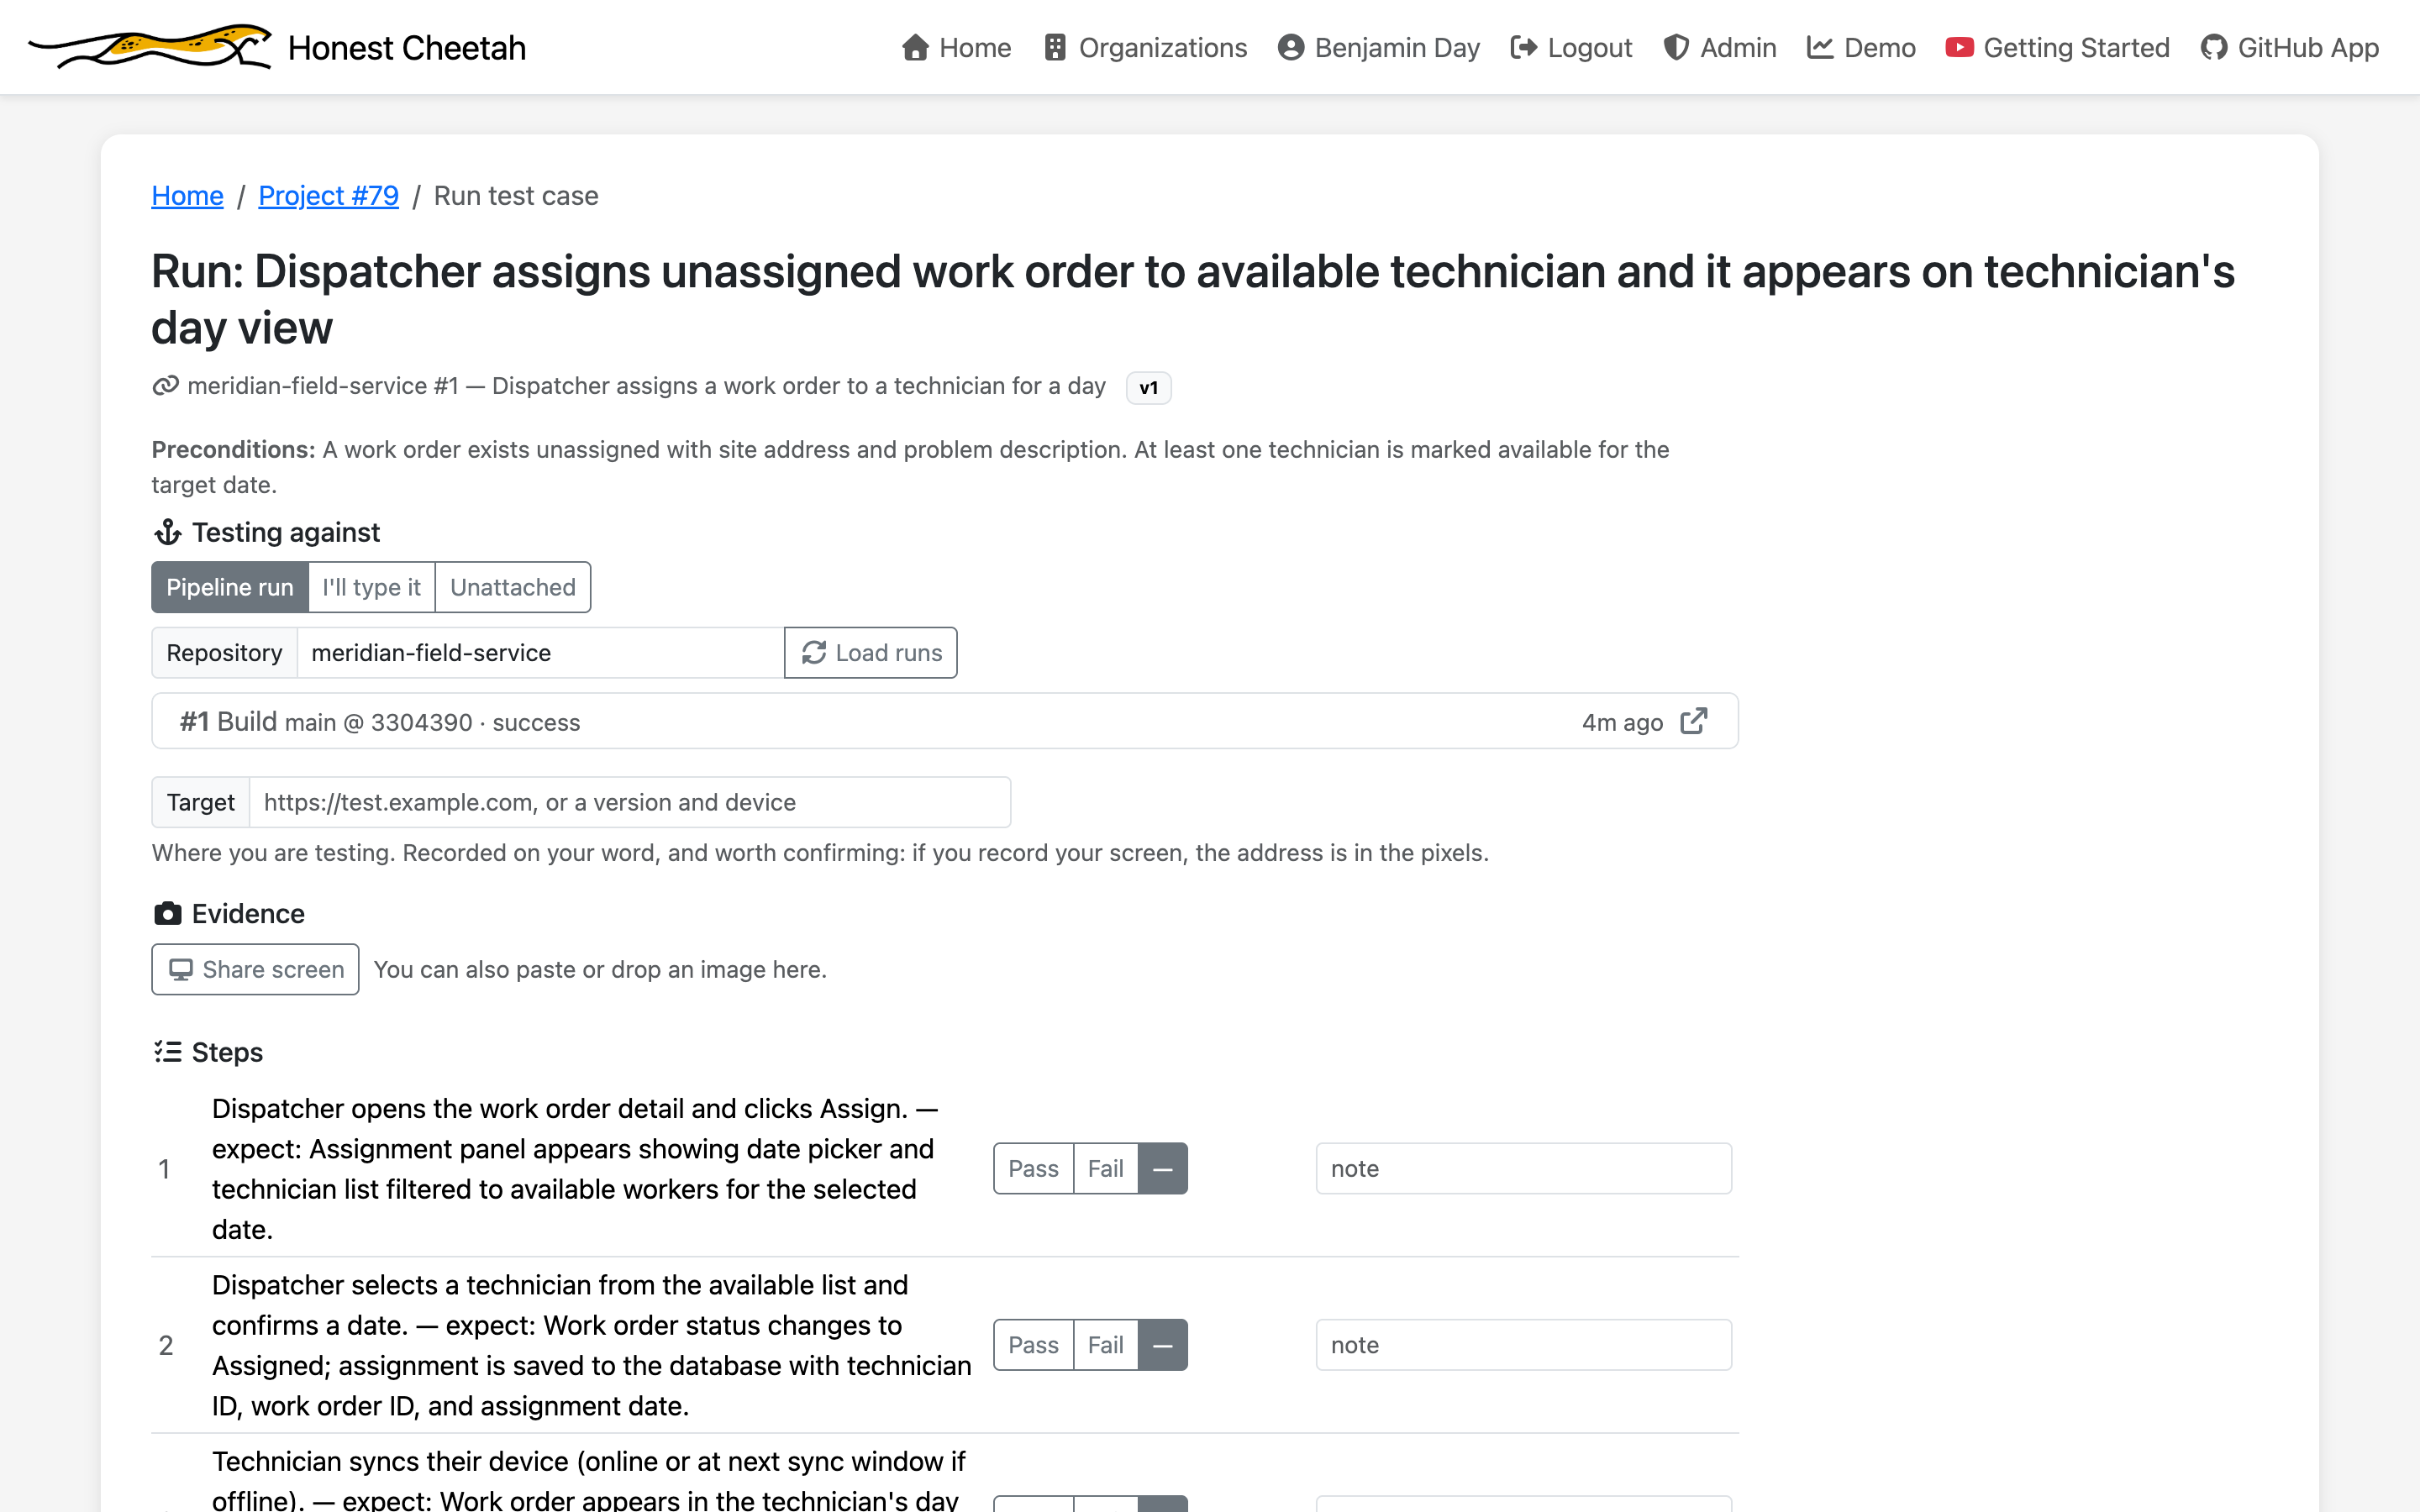
Task: Click the anchor icon beside Testing against
Action: 167,532
